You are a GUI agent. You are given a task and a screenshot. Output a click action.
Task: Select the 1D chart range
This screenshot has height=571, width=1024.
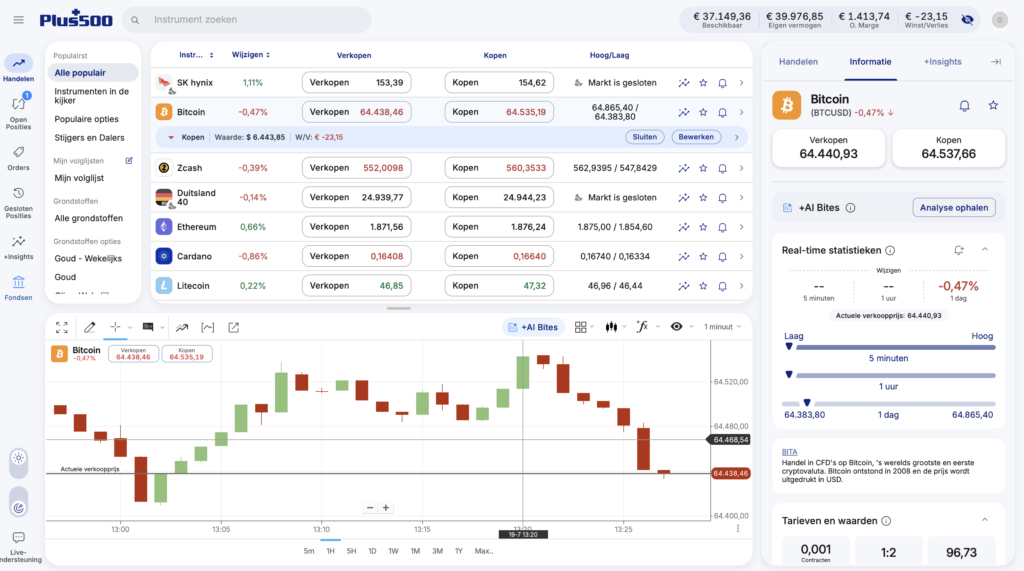[372, 551]
